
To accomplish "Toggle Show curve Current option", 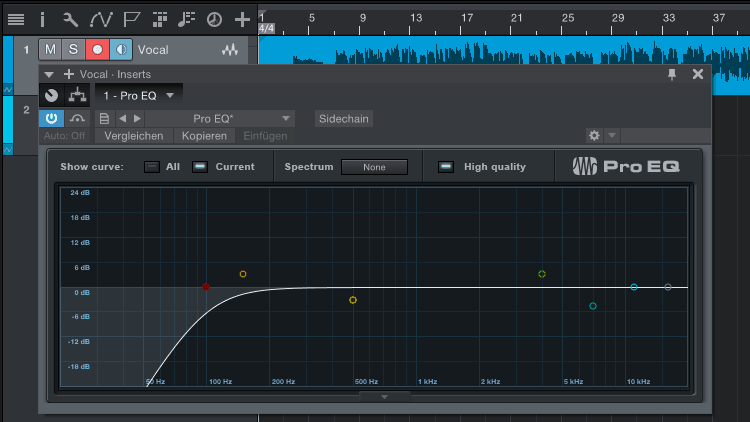I will (200, 167).
